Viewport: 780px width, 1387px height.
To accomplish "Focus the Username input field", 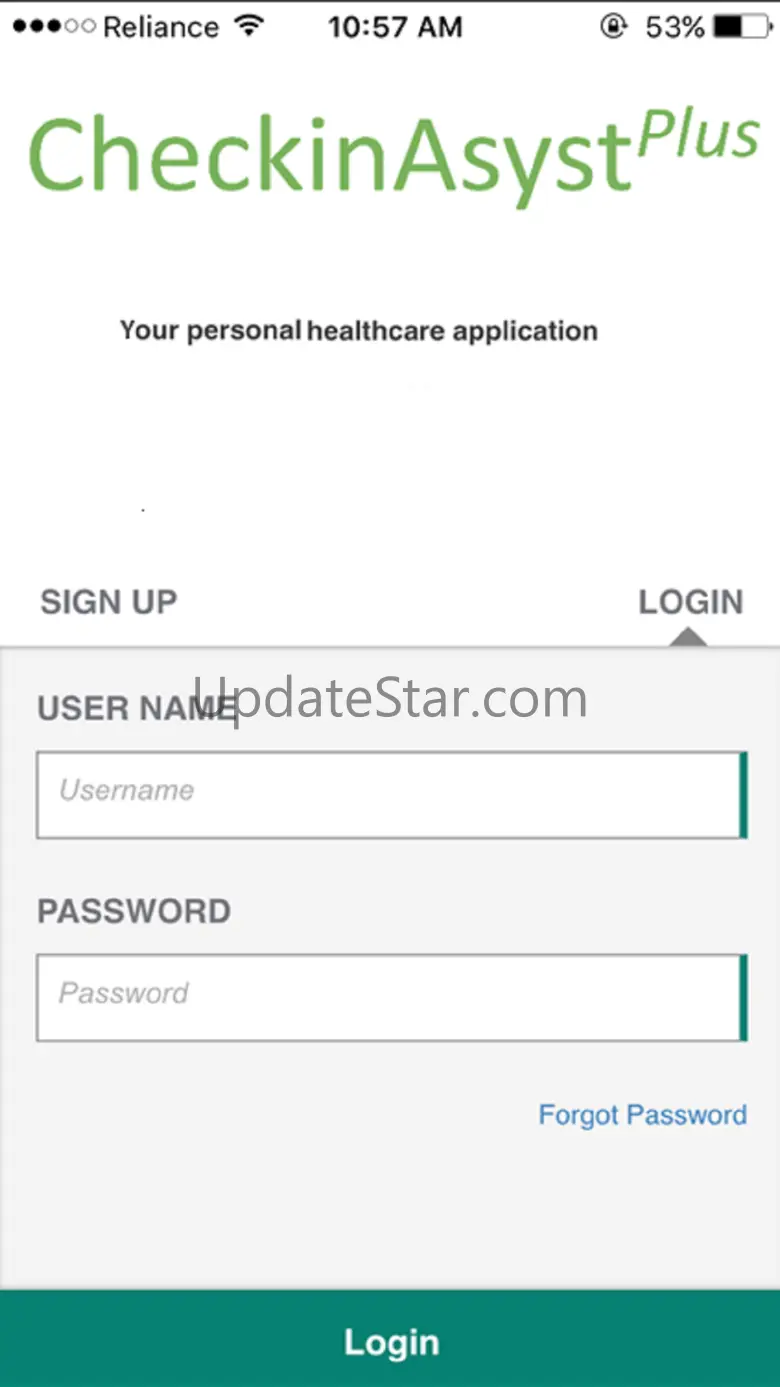I will tap(390, 794).
